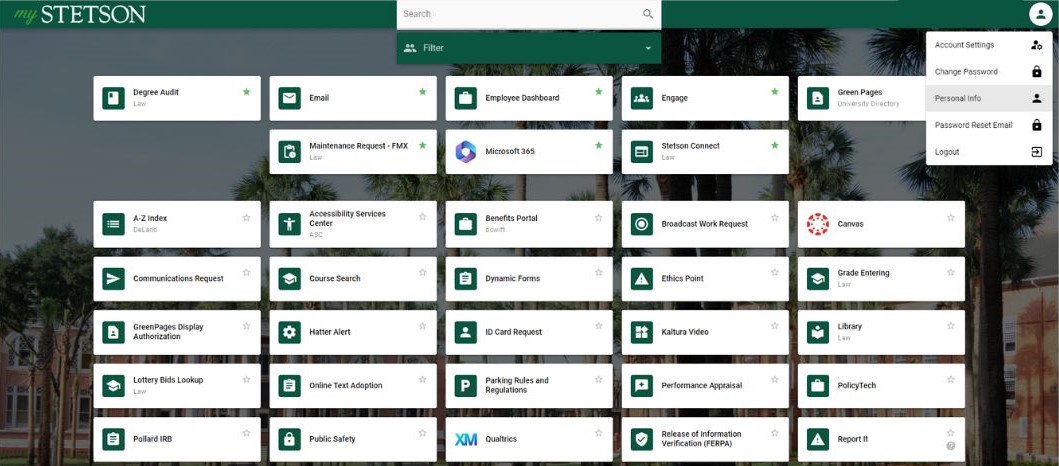Image resolution: width=1059 pixels, height=466 pixels.
Task: Open the Grade Entering tile
Action: [x=881, y=278]
